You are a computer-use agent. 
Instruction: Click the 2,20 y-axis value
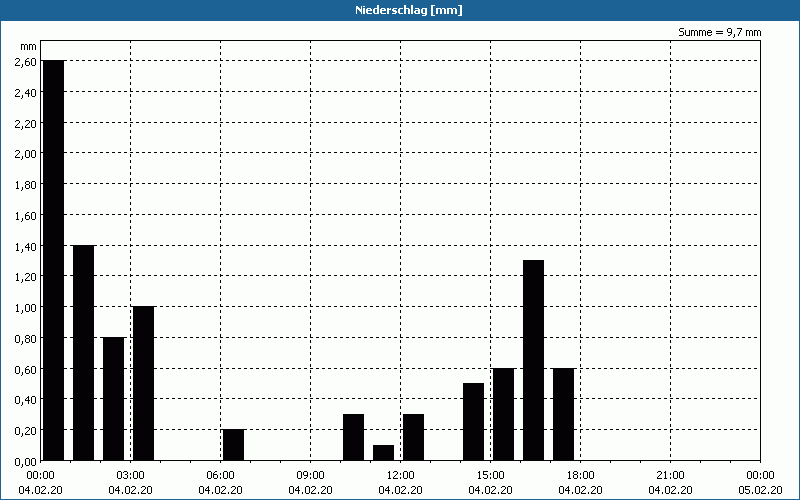(26, 123)
